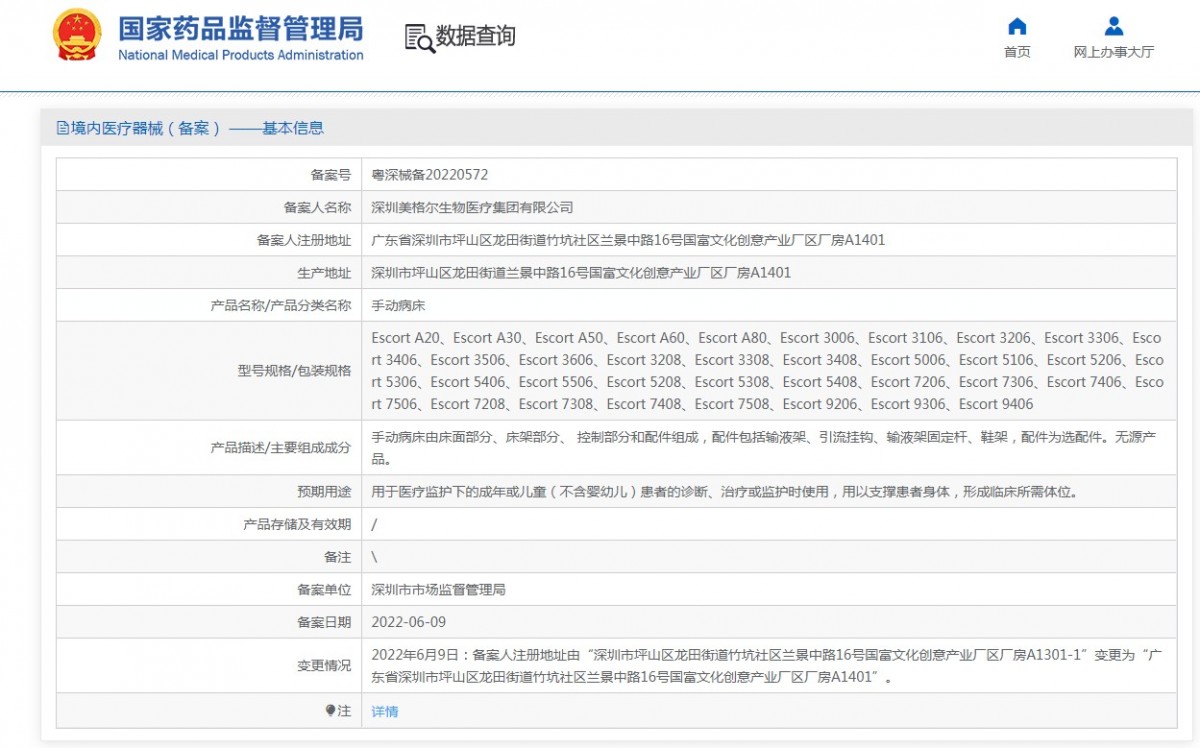1200x748 pixels.
Task: Click the 备案日期 label
Action: 324,622
